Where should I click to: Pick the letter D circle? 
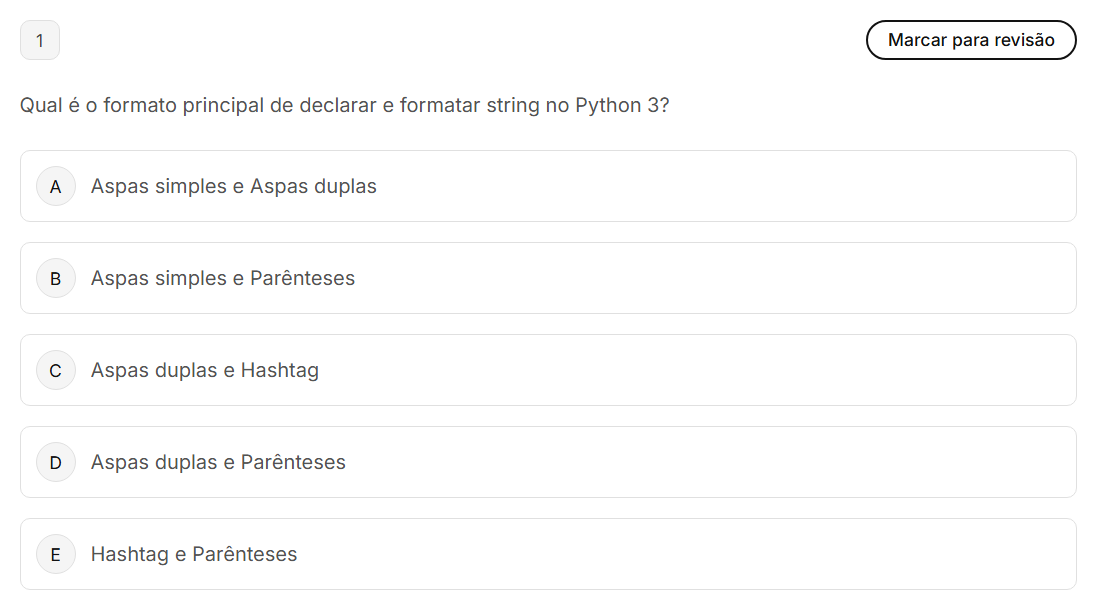tap(56, 462)
